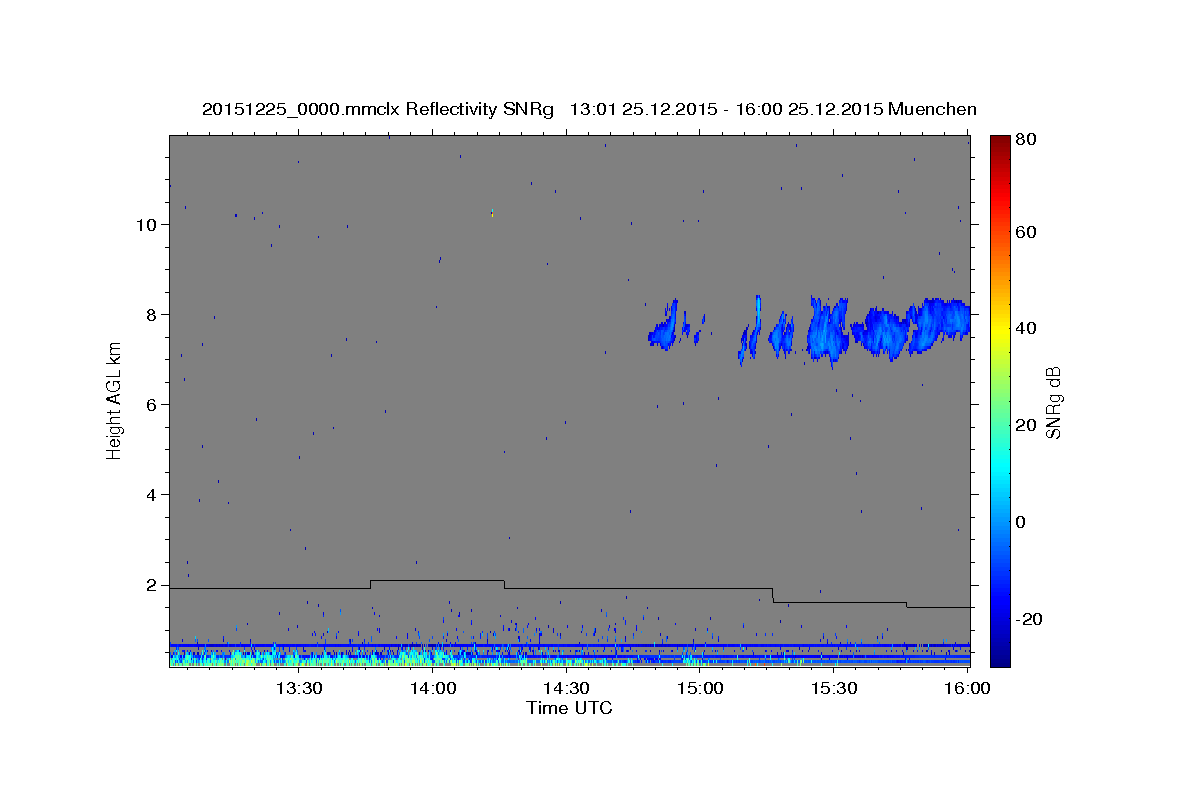This screenshot has width=1200, height=800.
Task: Click the 16:00 time tick label
Action: 967,688
